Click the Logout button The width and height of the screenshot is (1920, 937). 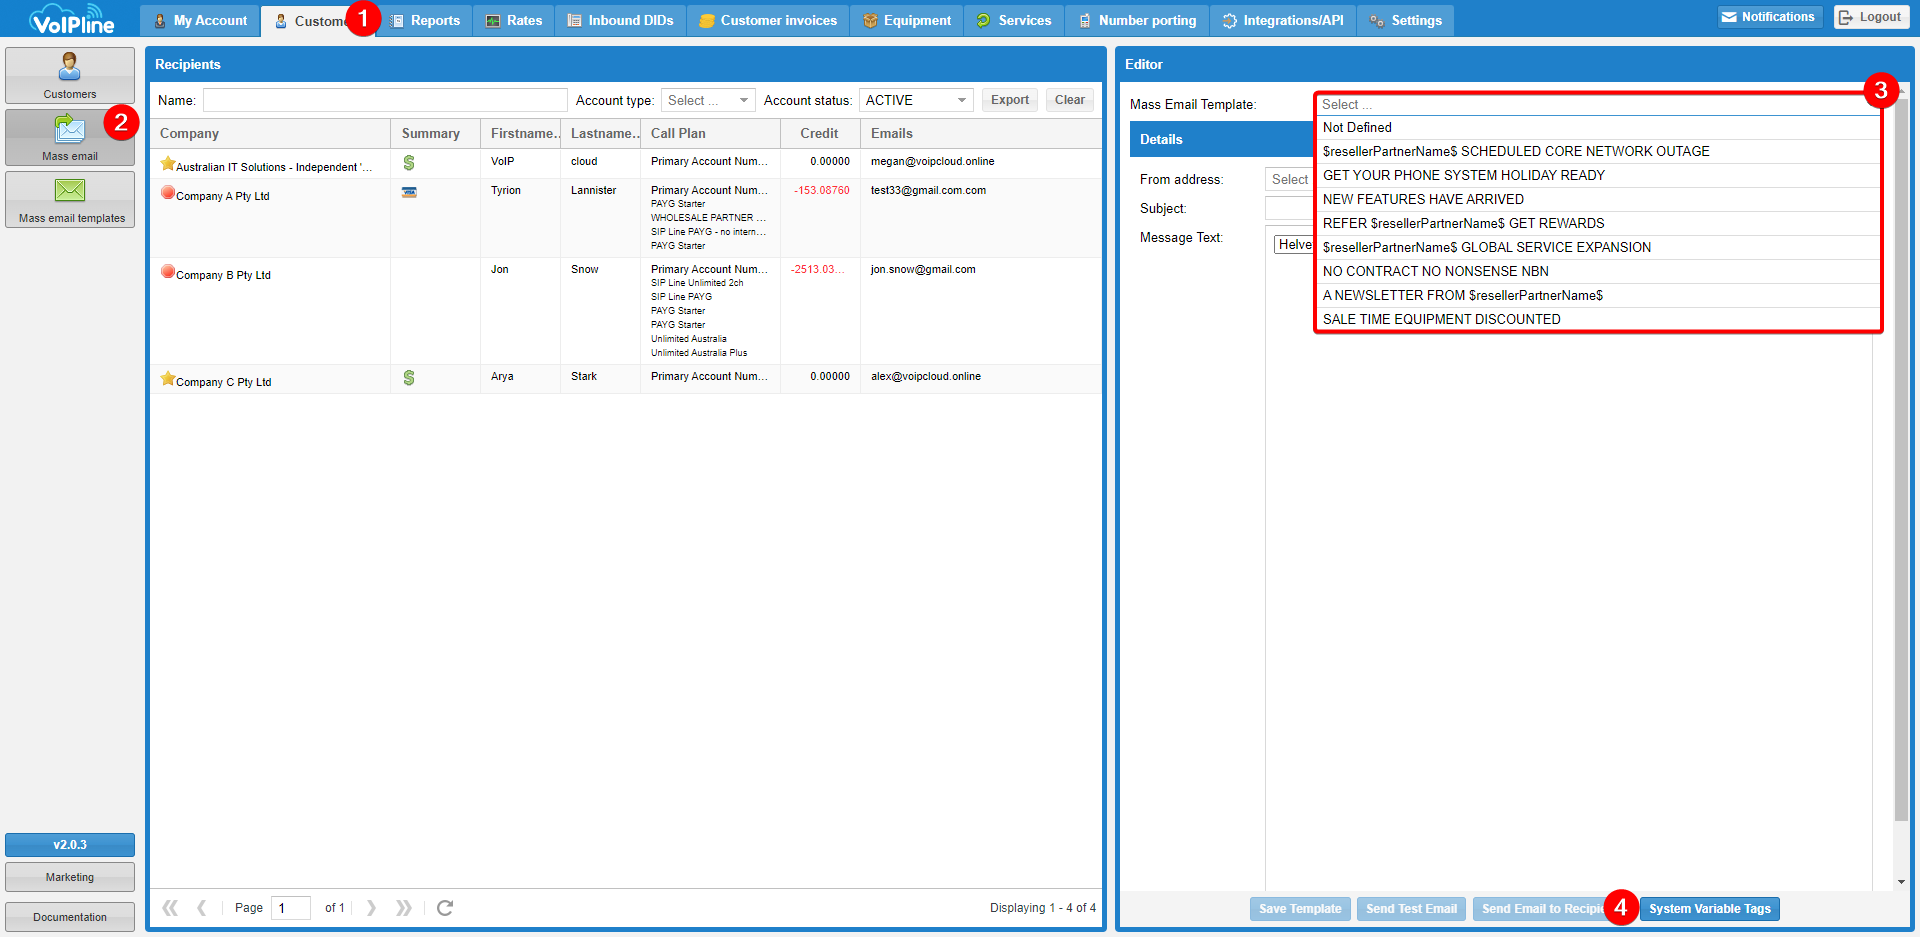pos(1870,17)
